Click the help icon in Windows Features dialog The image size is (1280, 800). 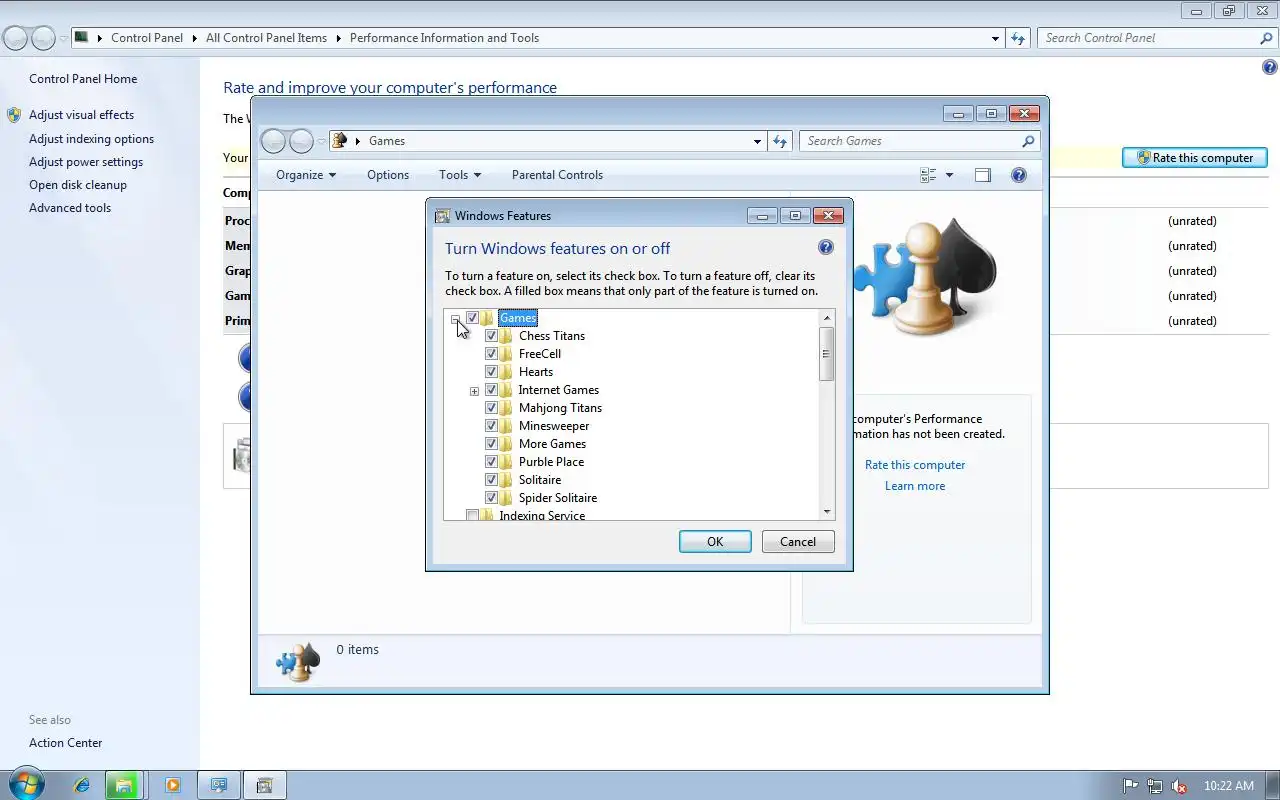826,247
